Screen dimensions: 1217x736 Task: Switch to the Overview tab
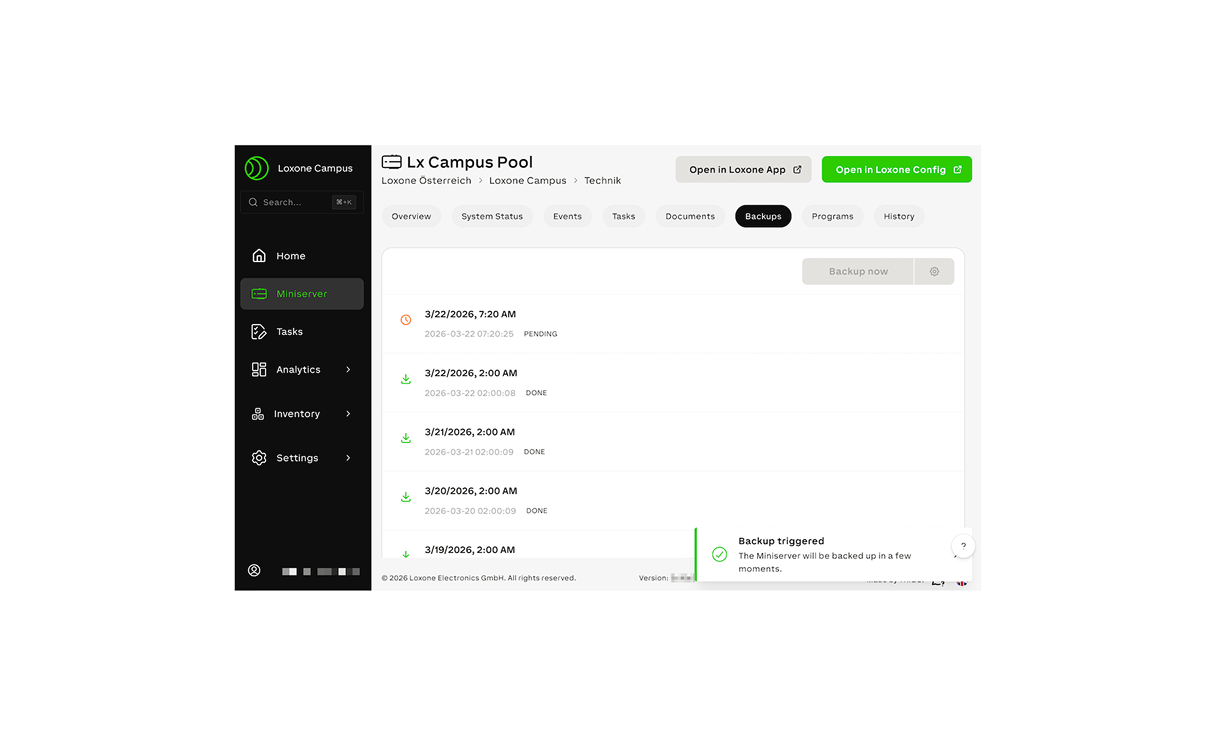tap(411, 216)
